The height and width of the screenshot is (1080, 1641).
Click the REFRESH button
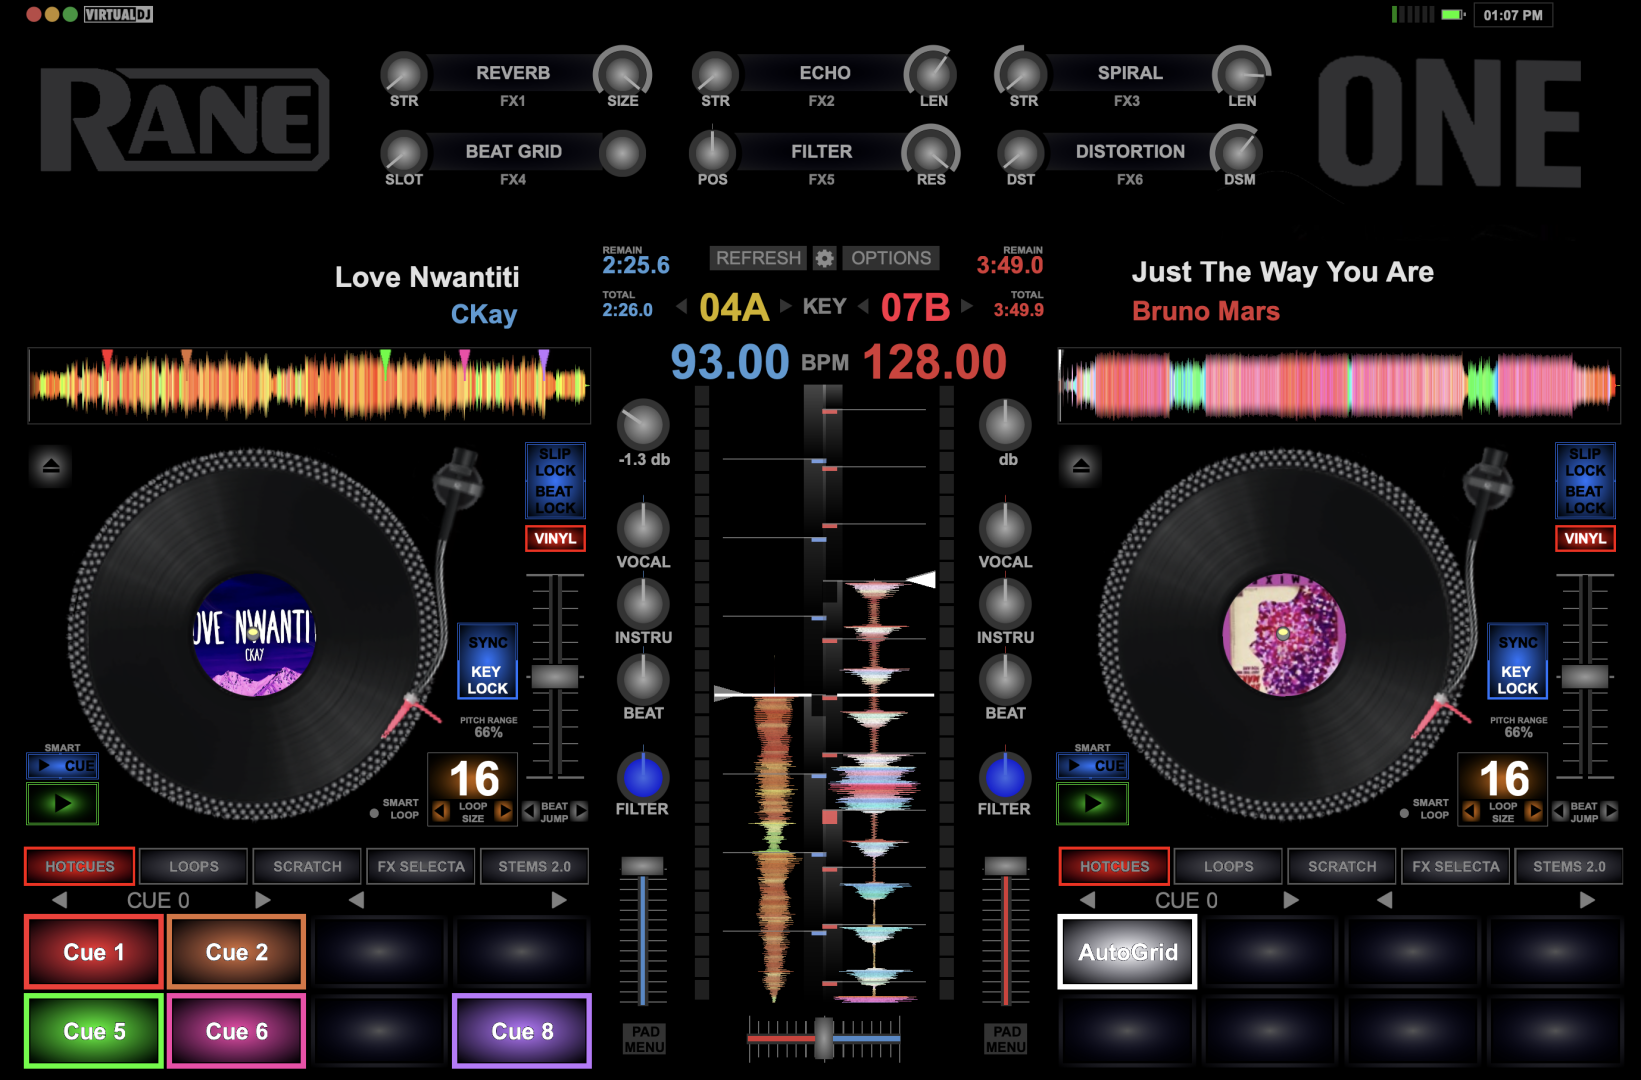[758, 258]
